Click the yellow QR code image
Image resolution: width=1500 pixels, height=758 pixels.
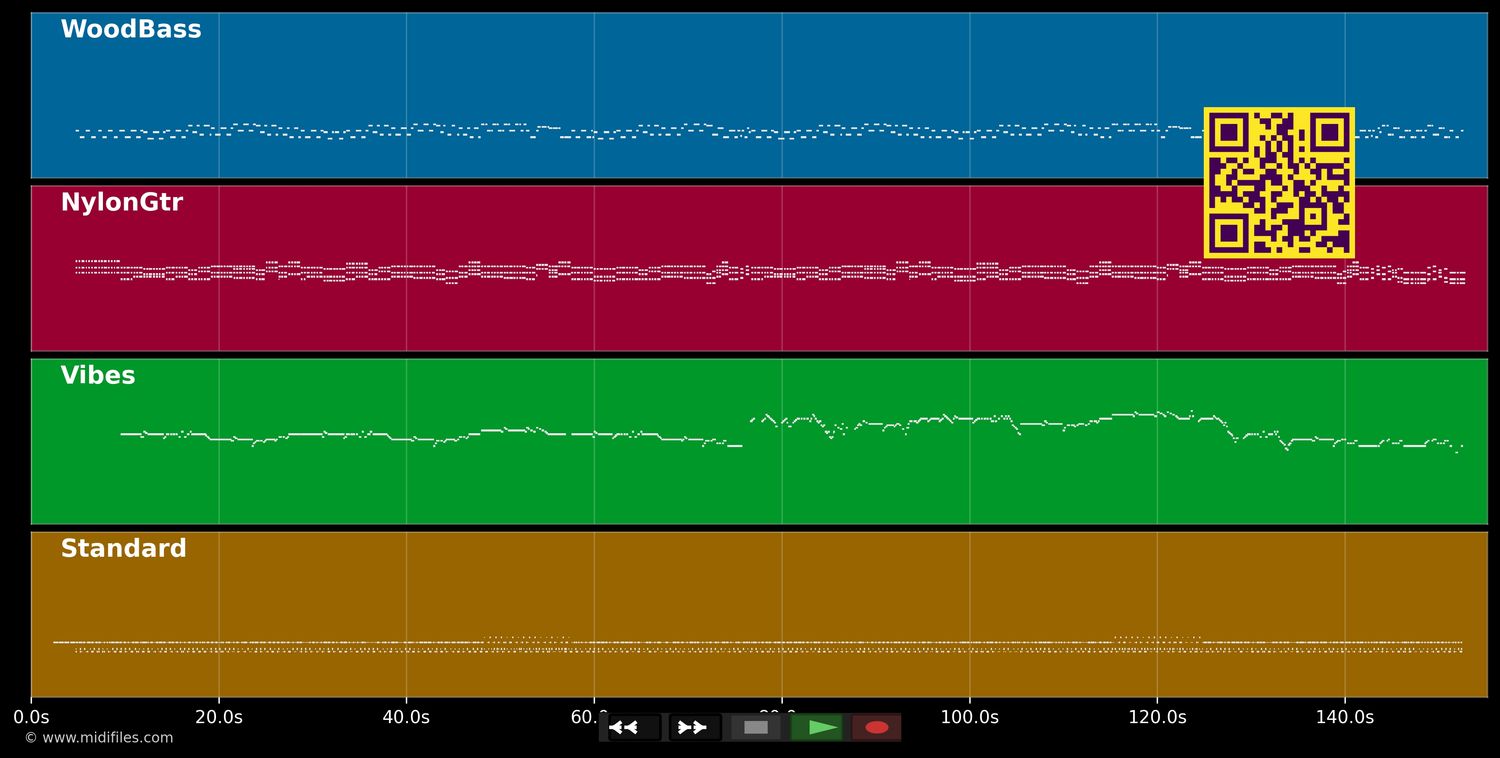tap(1279, 183)
